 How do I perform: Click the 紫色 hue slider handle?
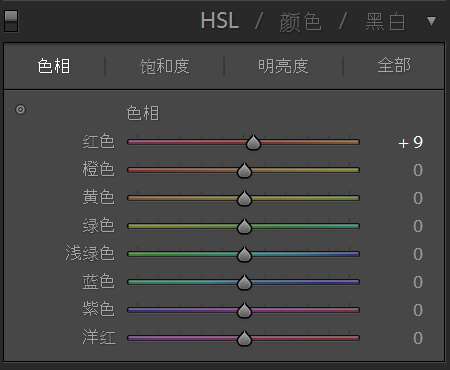pos(244,311)
